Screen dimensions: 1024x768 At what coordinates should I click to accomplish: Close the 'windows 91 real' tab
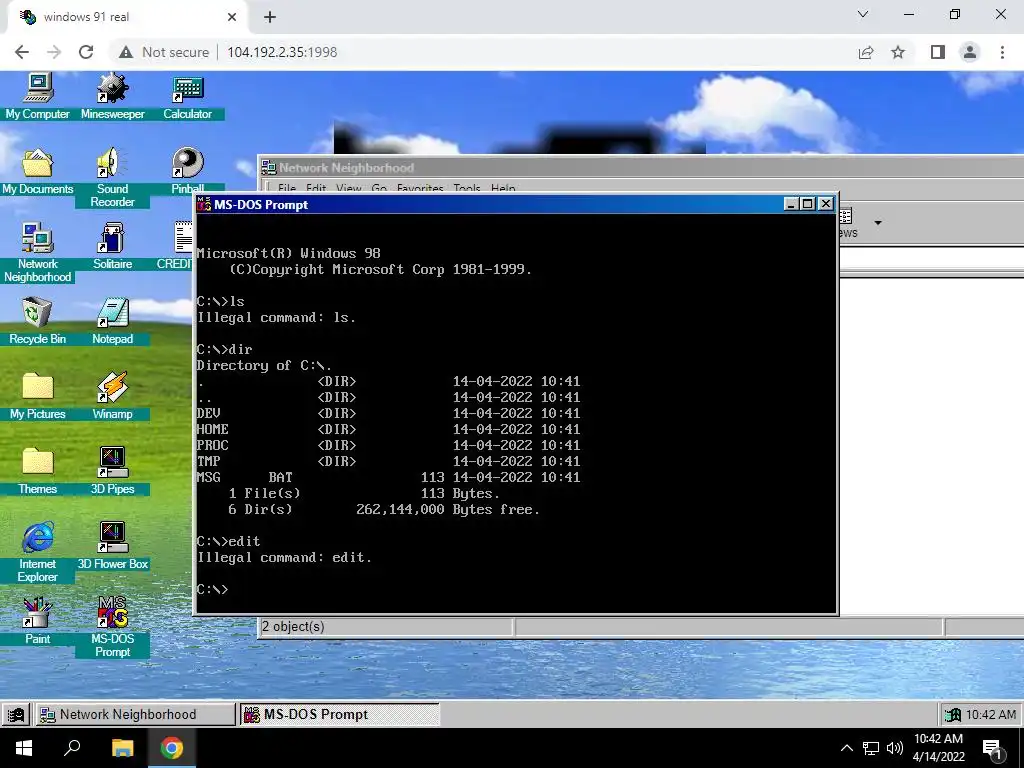[x=232, y=17]
